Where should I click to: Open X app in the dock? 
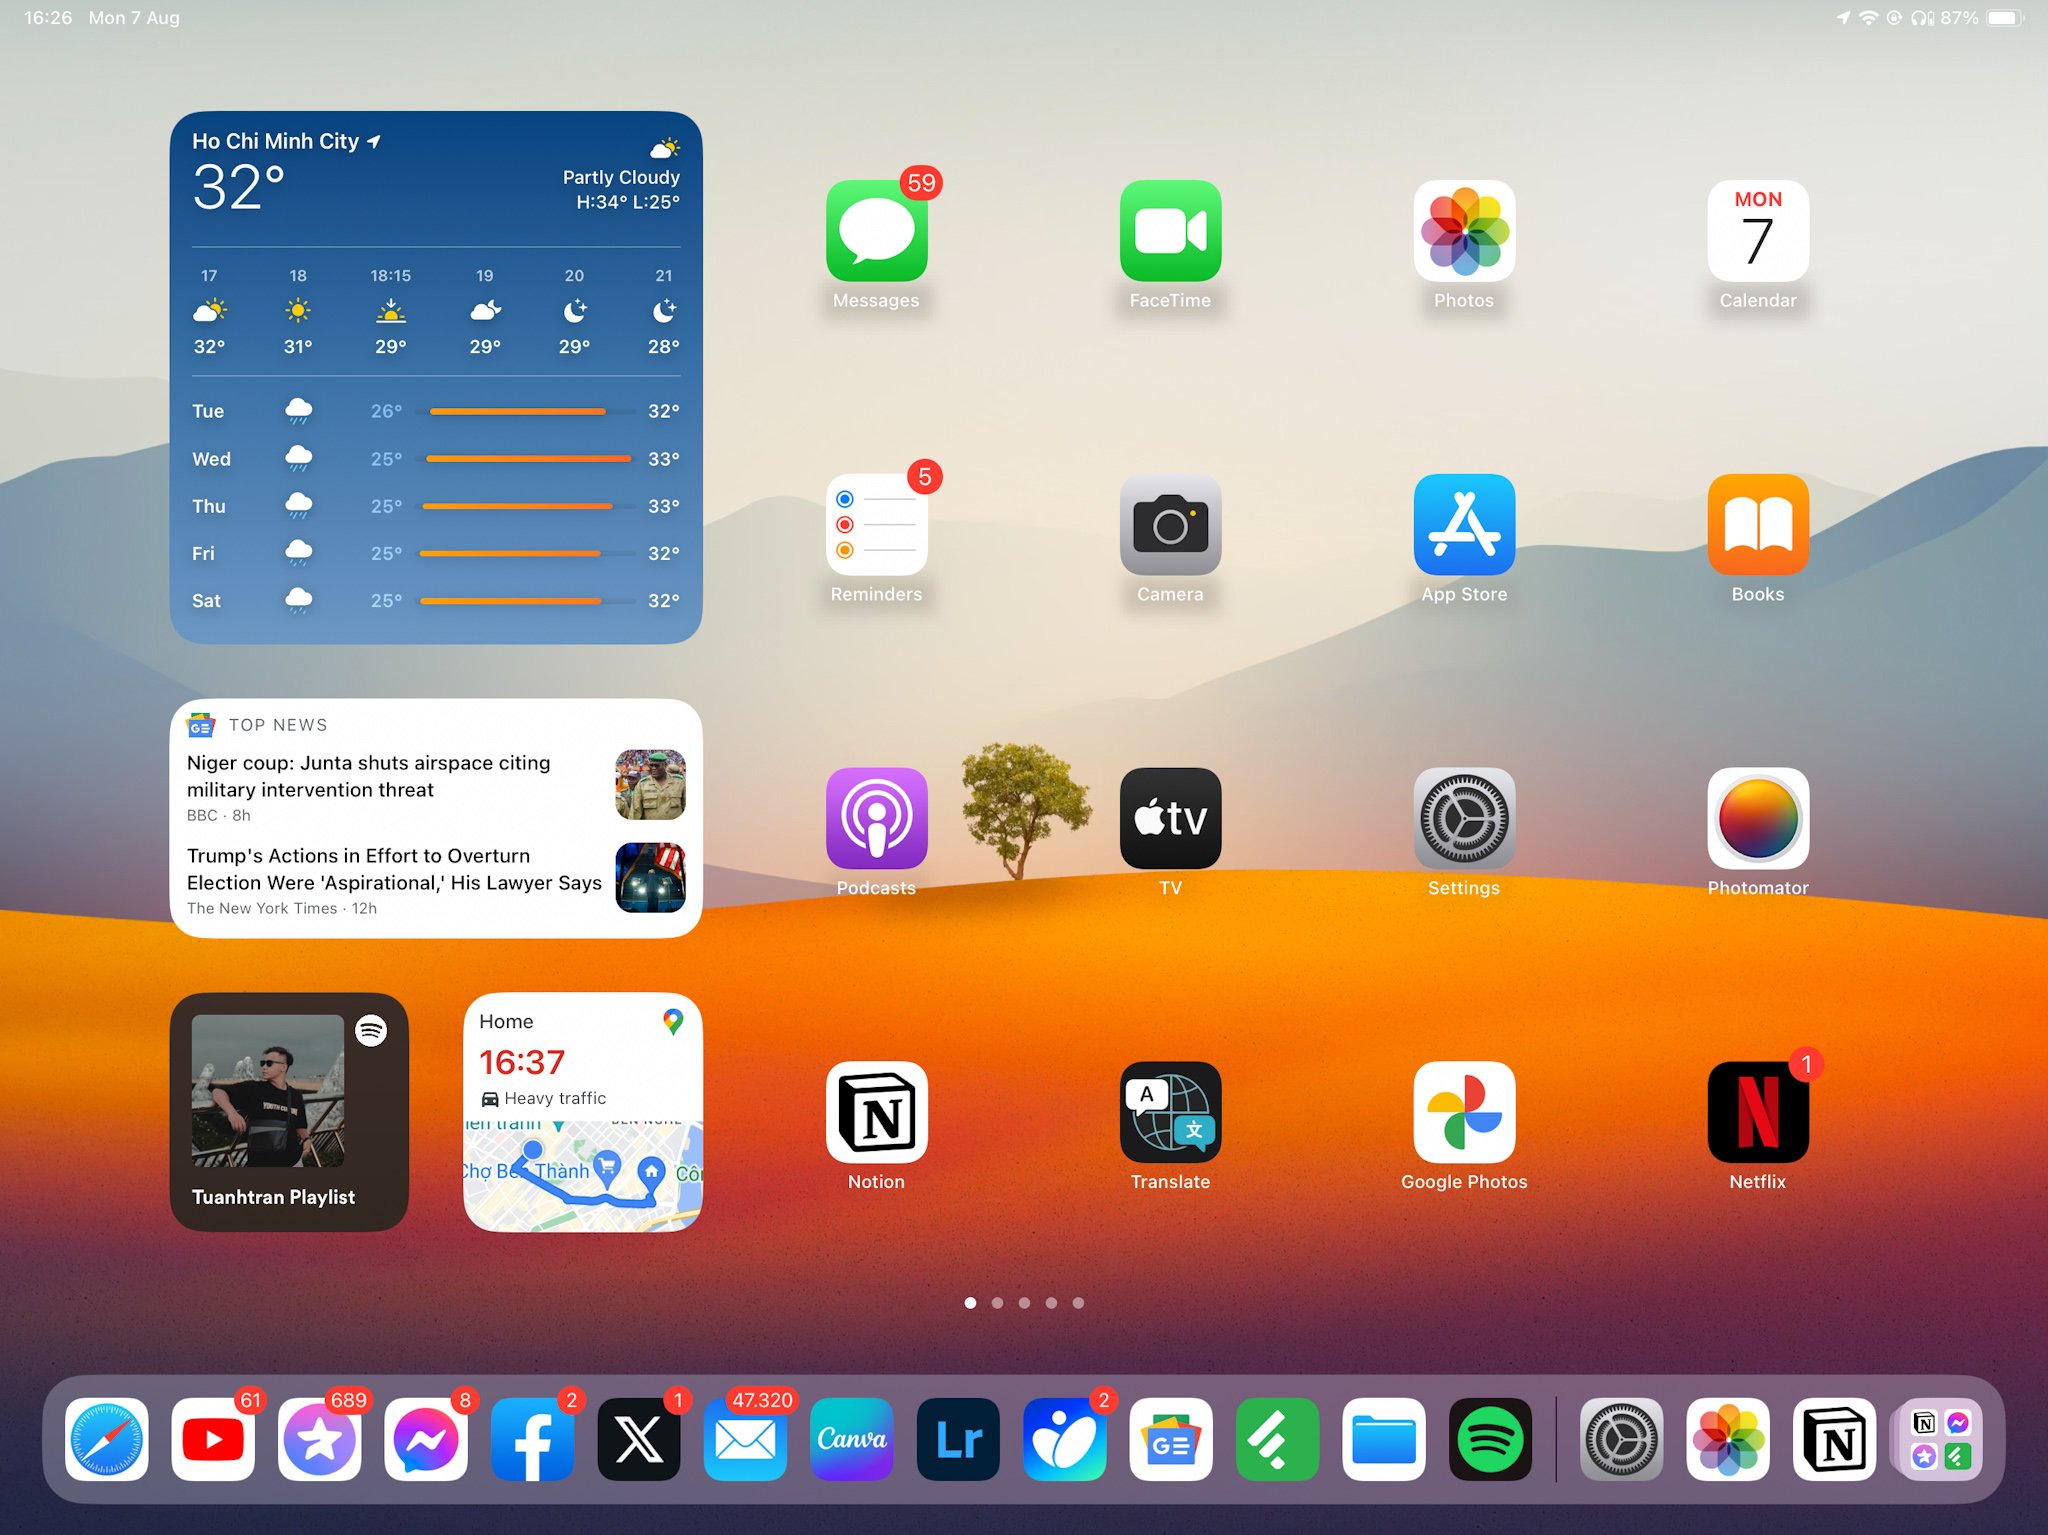point(639,1439)
